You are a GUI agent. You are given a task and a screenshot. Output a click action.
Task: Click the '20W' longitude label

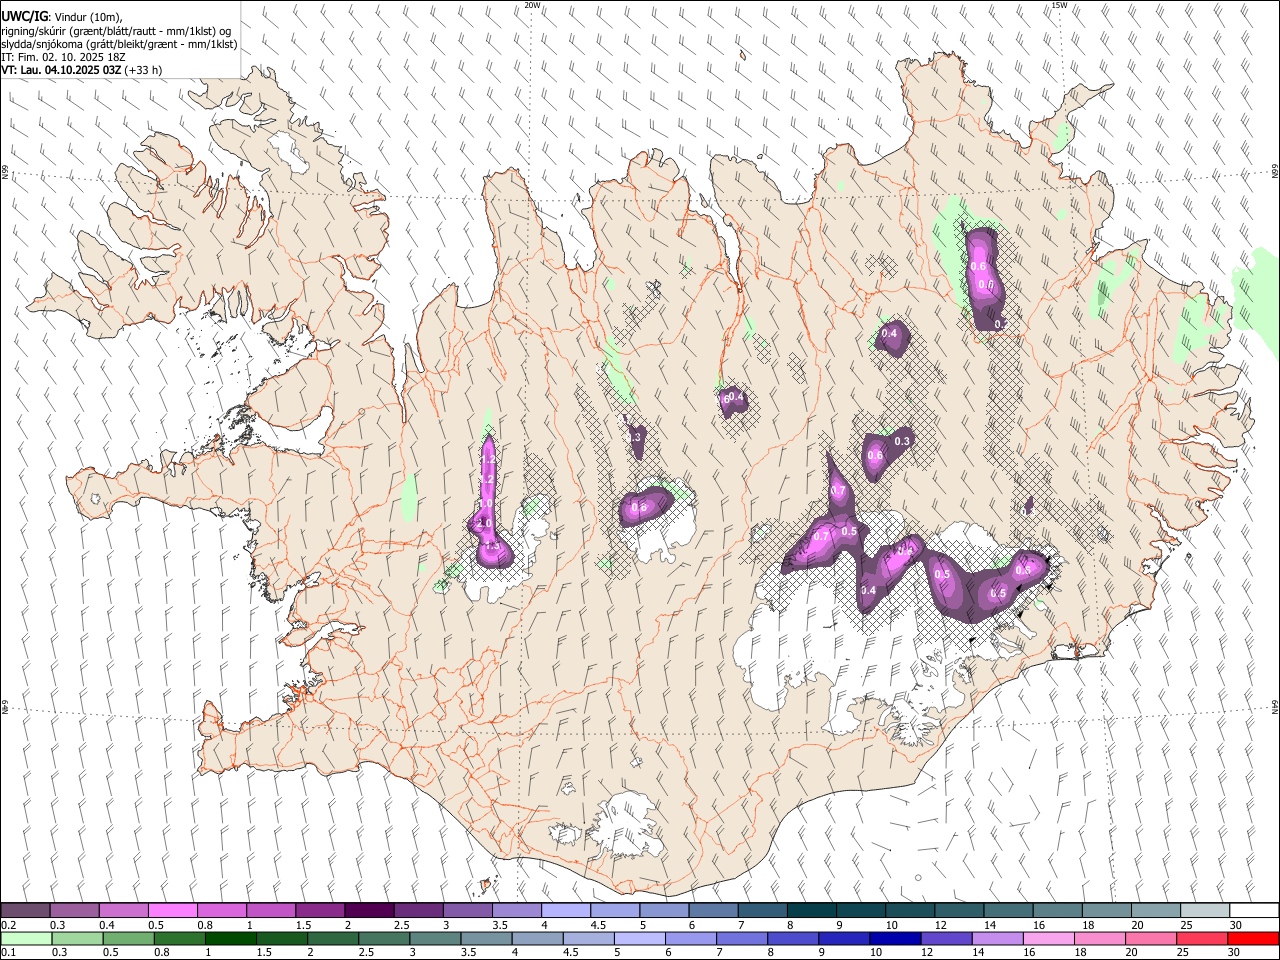[x=532, y=5]
